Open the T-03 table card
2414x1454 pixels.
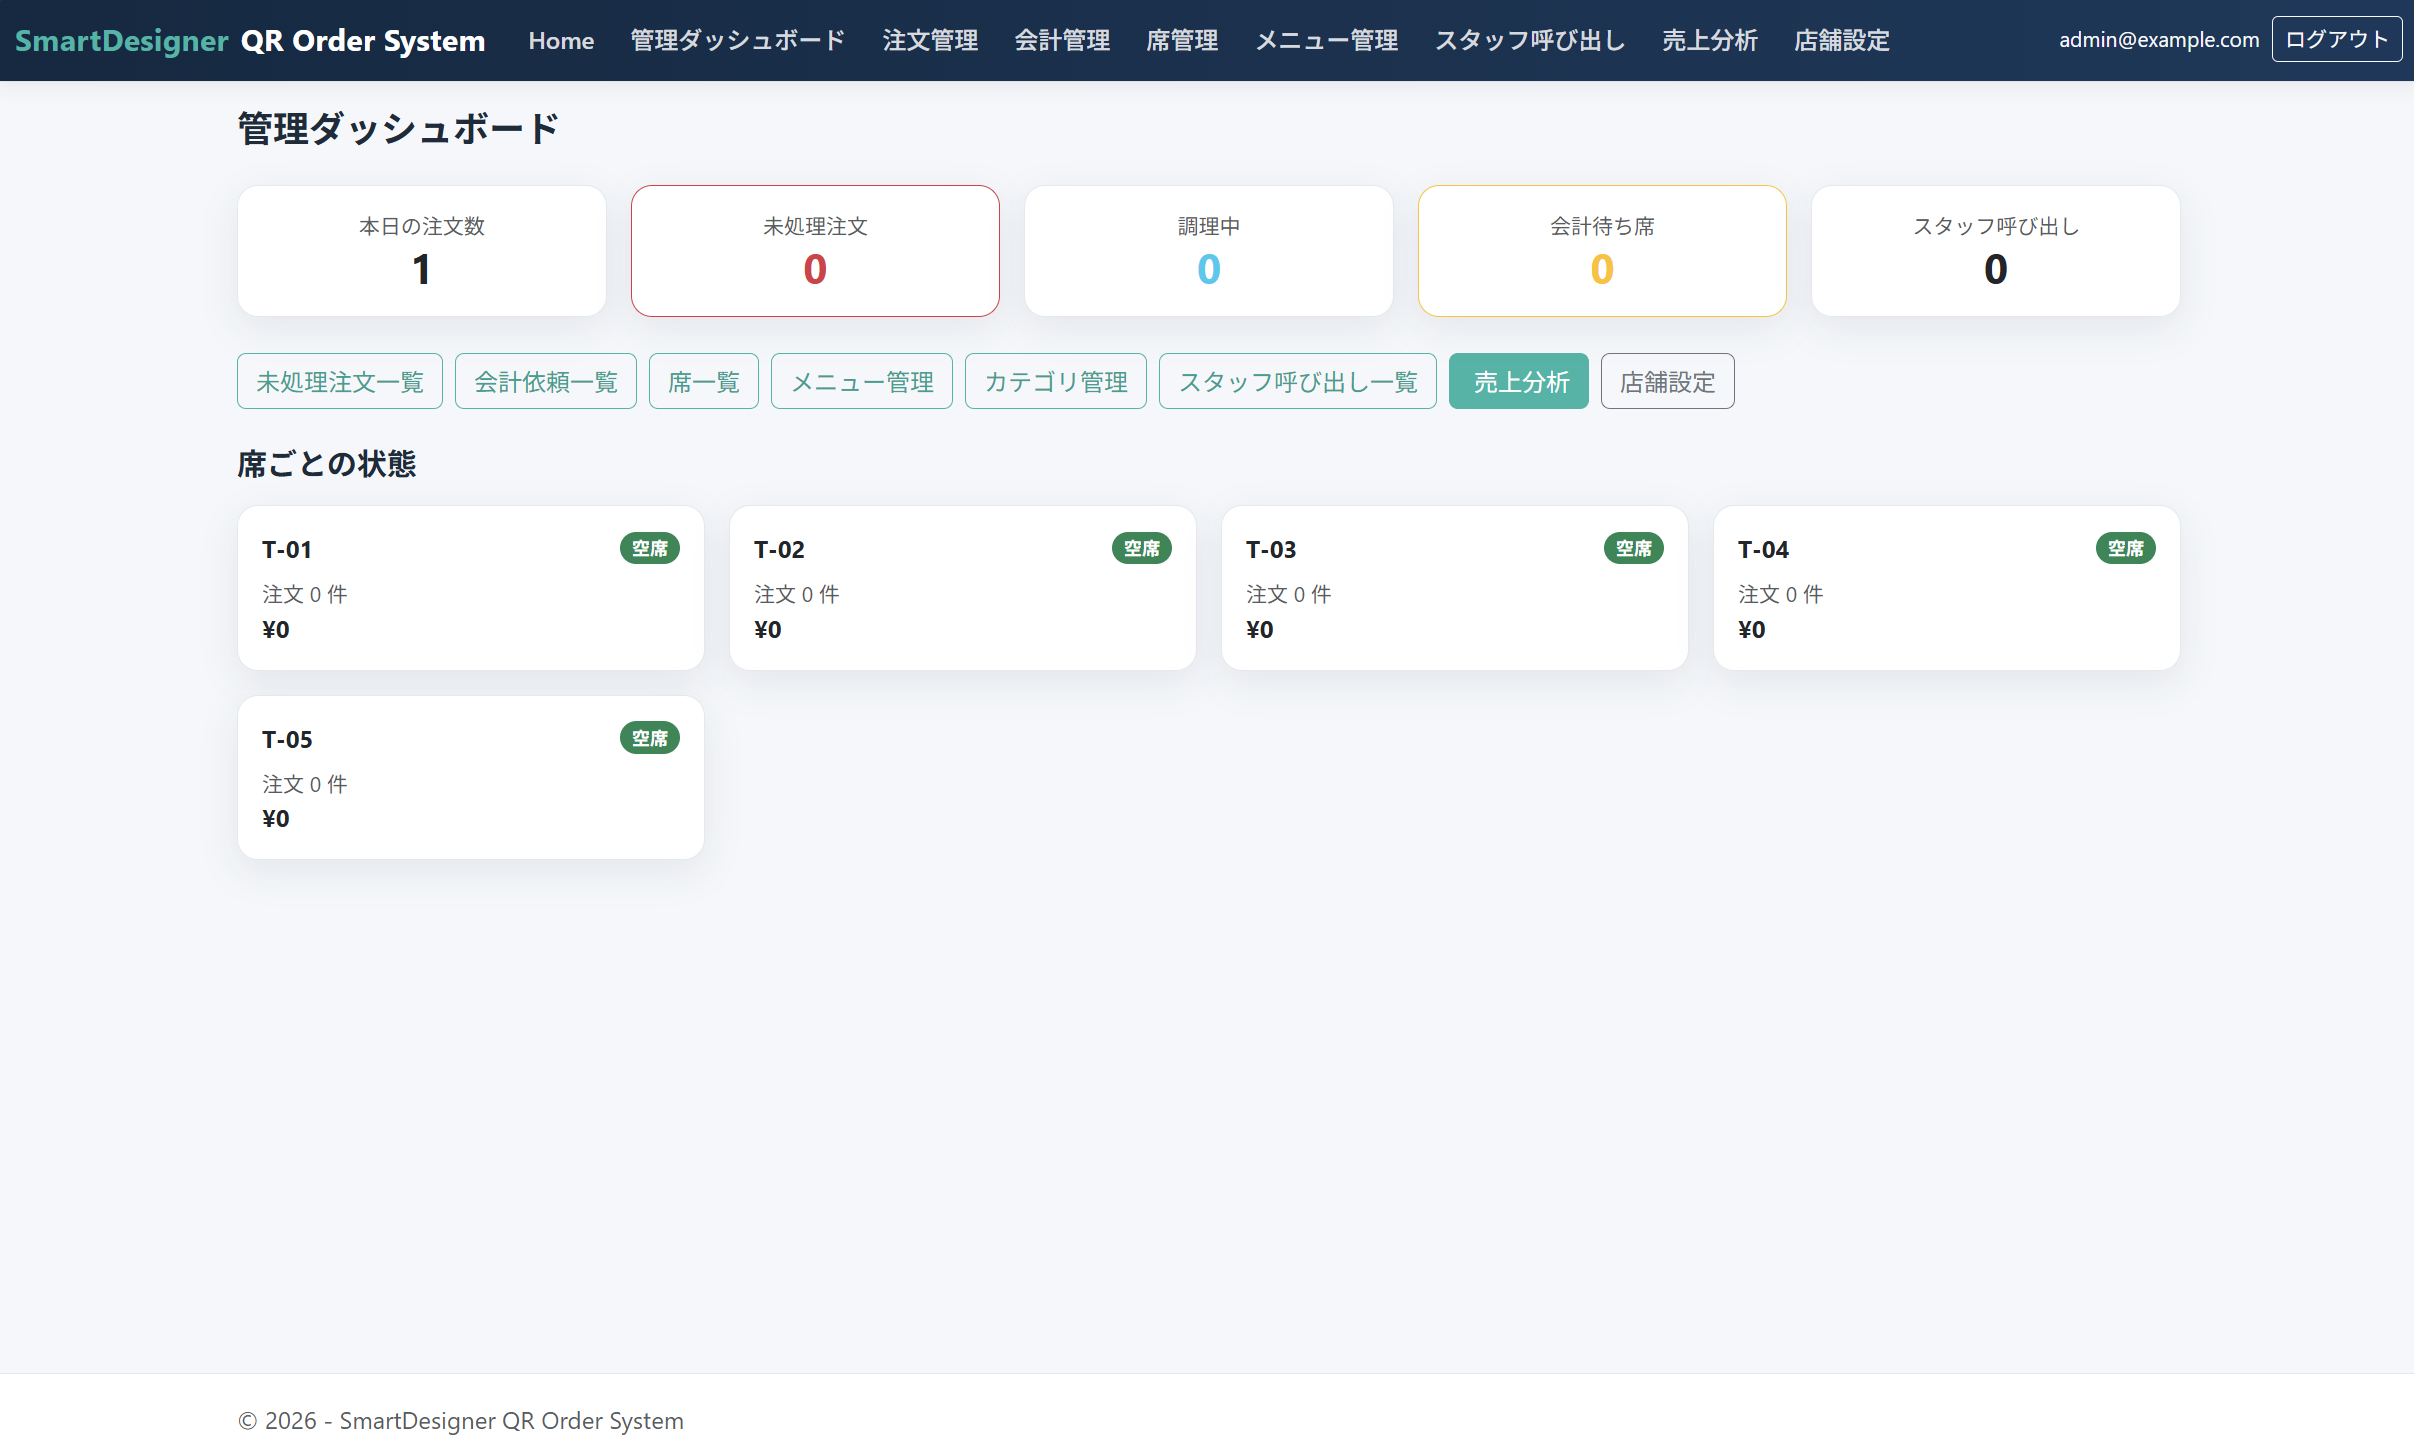(x=1455, y=588)
